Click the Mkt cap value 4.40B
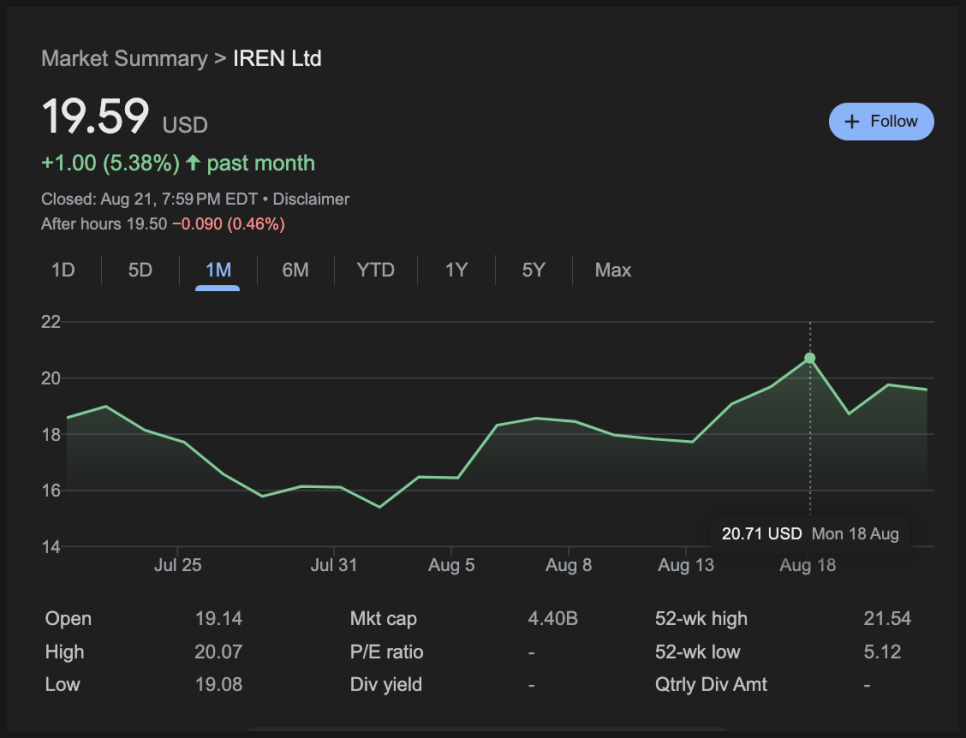 tap(553, 618)
